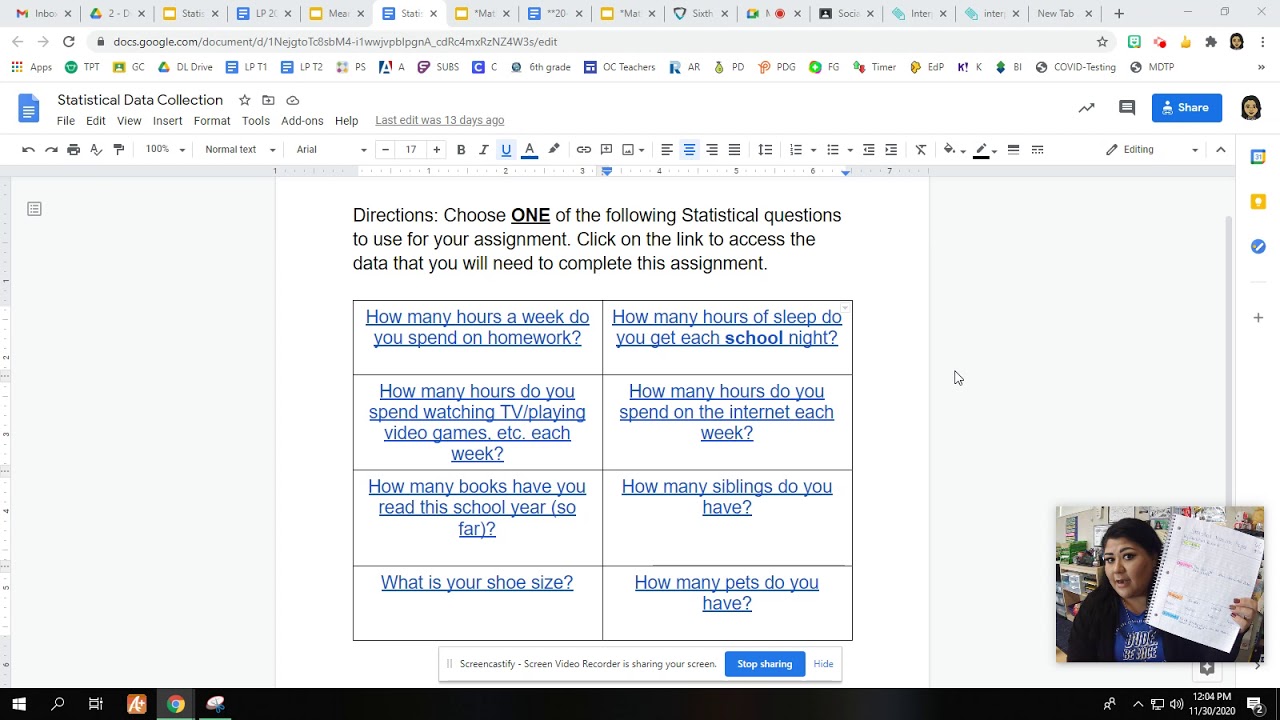
Task: Open the 'How many siblings do you have?' link
Action: (x=727, y=497)
